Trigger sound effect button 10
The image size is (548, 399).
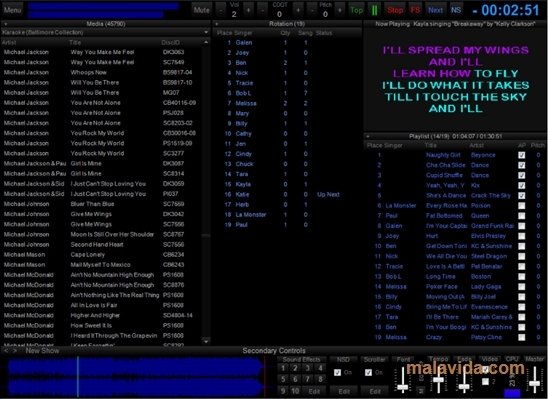point(295,391)
